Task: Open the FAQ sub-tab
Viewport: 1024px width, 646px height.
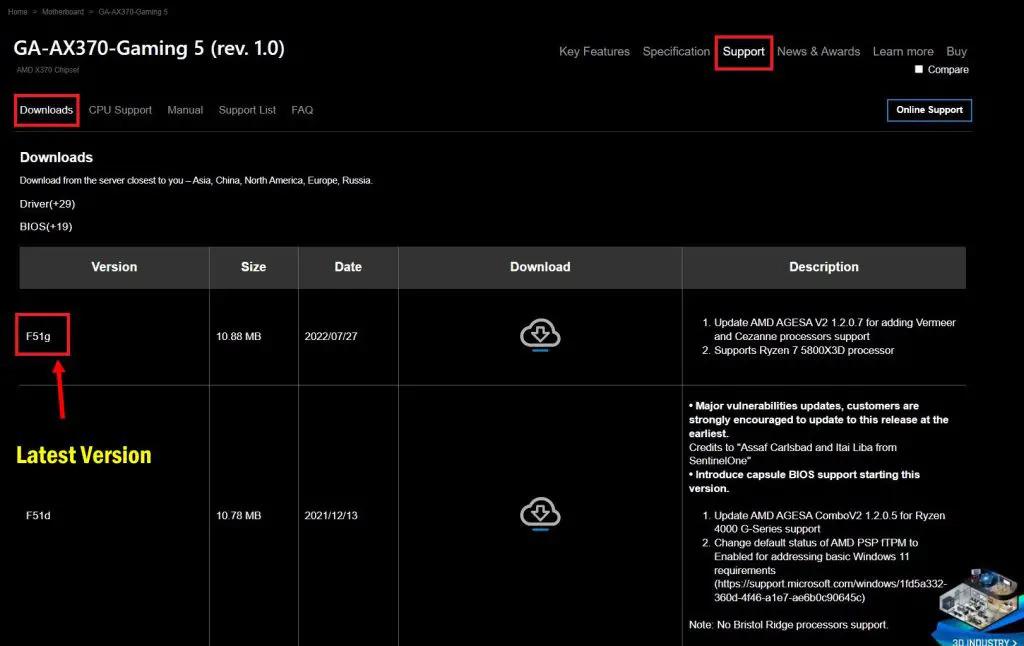Action: click(x=302, y=110)
